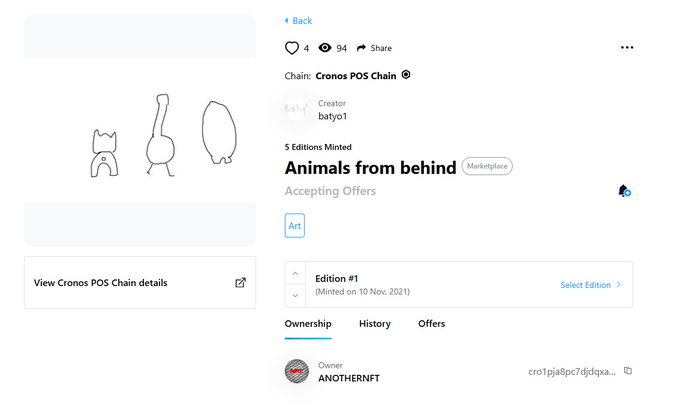Screen dimensions: 680x415
Task: Go to previous edition with up chevron
Action: tap(295, 274)
